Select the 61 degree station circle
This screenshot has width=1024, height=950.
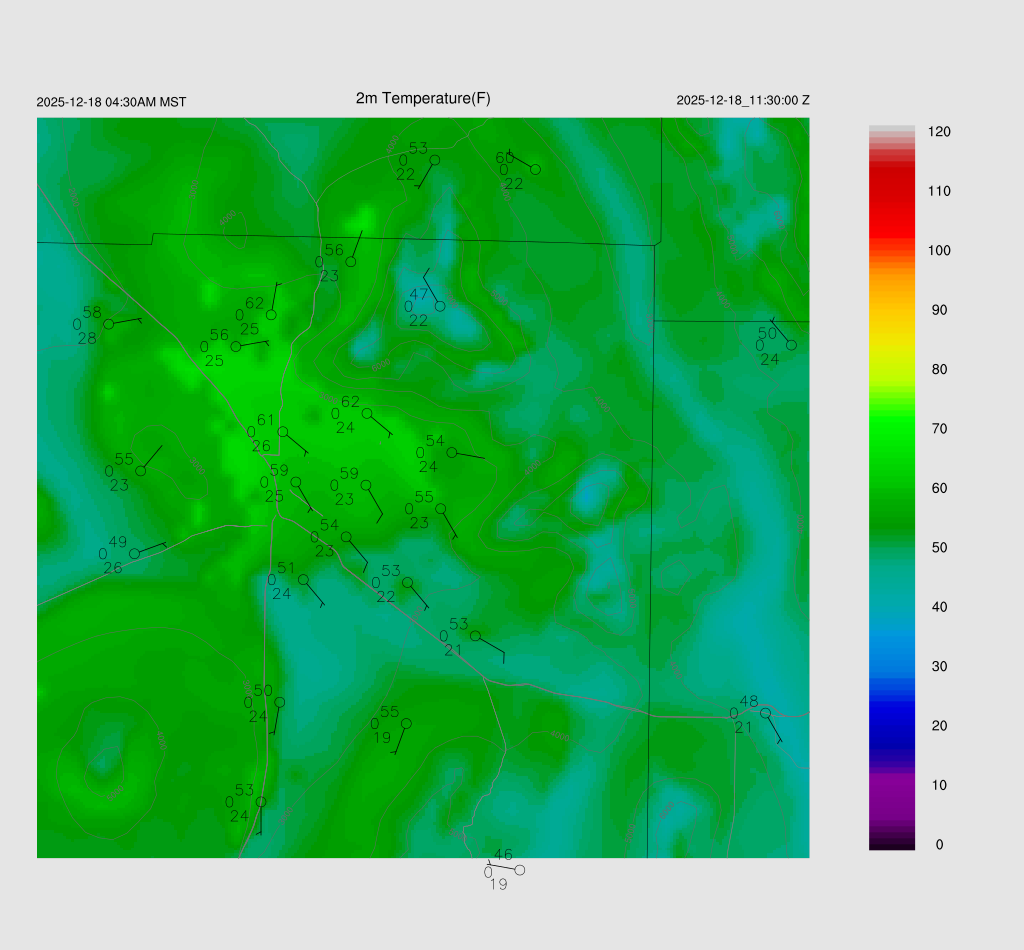(283, 432)
